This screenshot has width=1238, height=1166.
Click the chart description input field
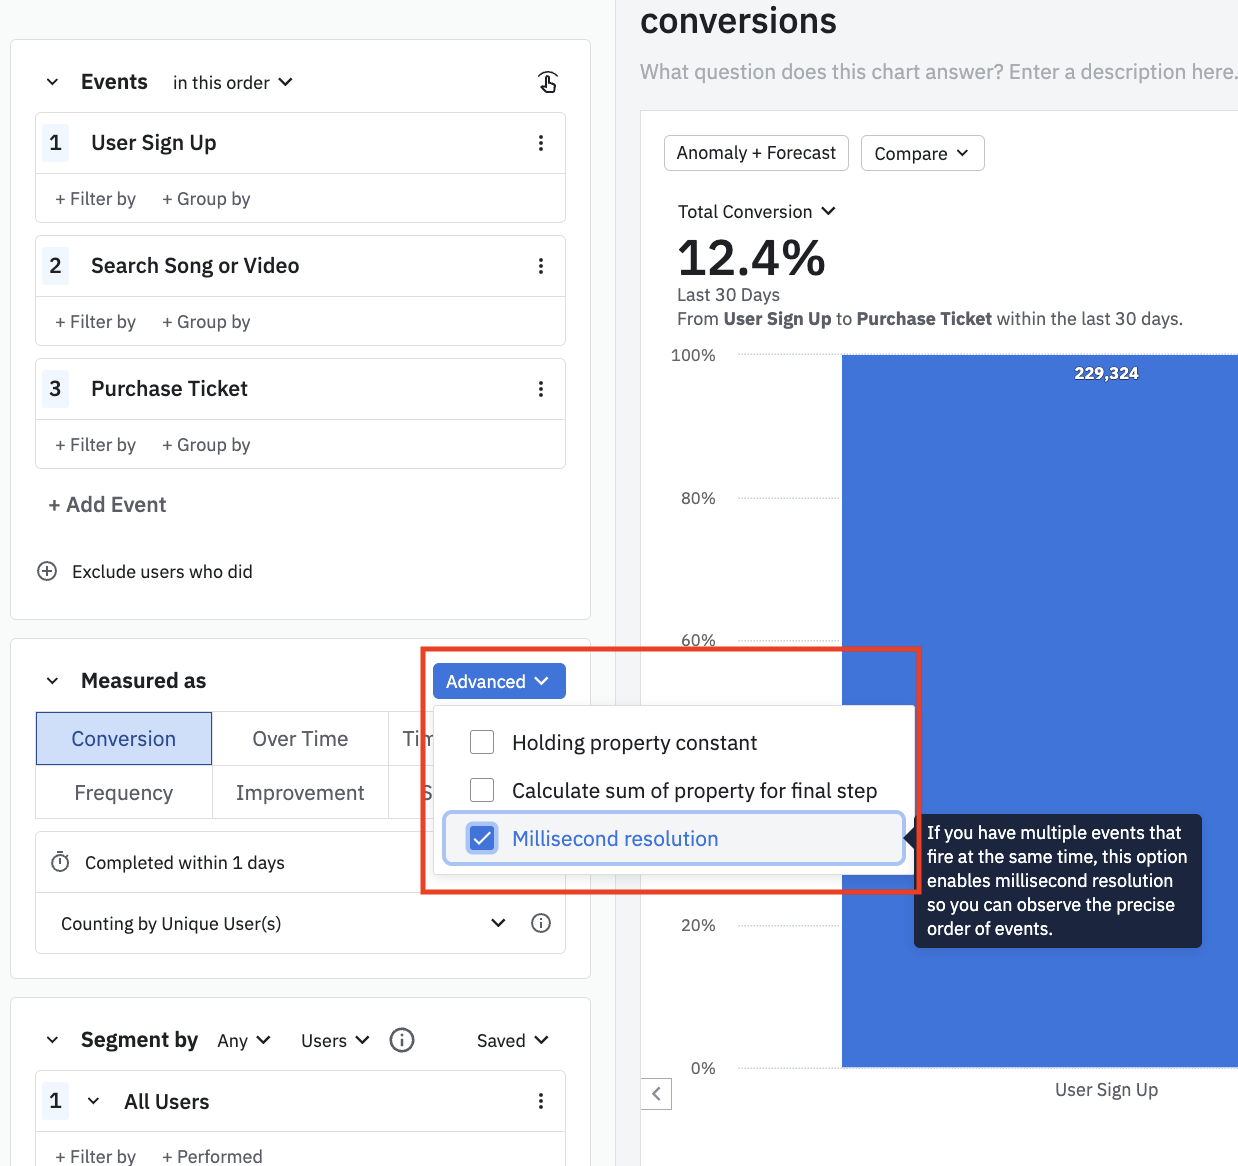point(938,72)
